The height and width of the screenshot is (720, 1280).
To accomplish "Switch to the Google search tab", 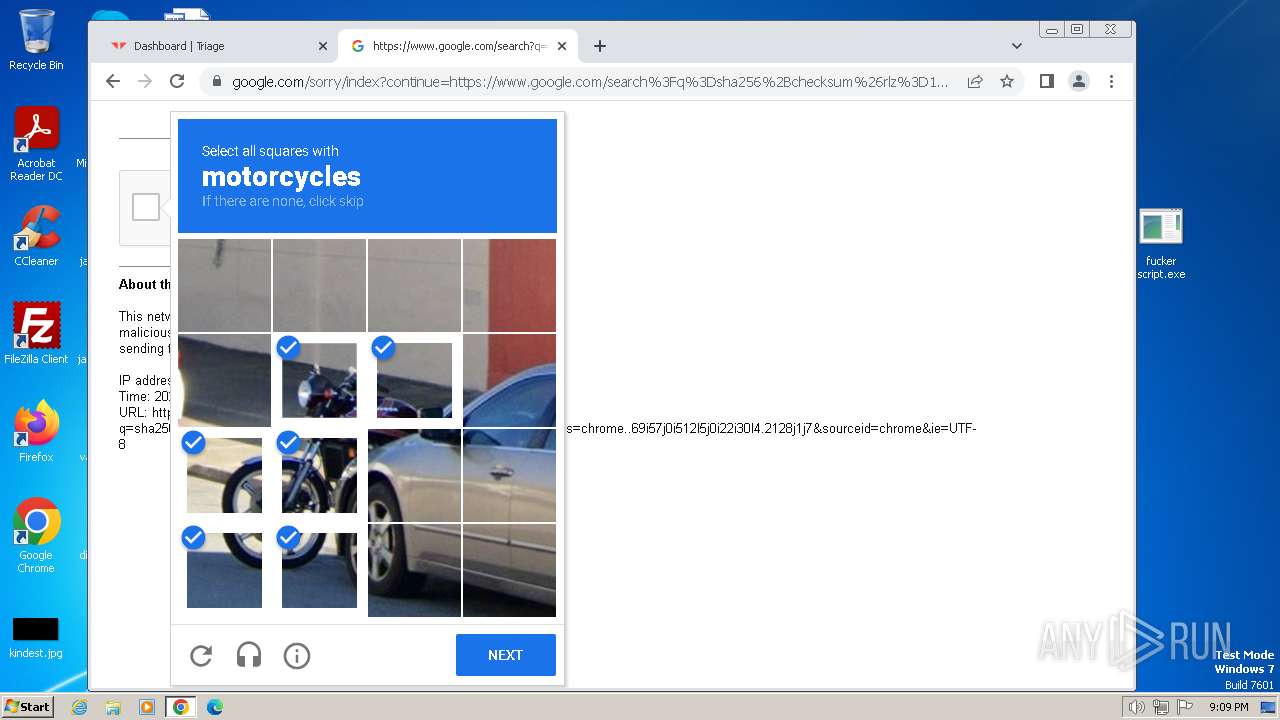I will pos(458,46).
